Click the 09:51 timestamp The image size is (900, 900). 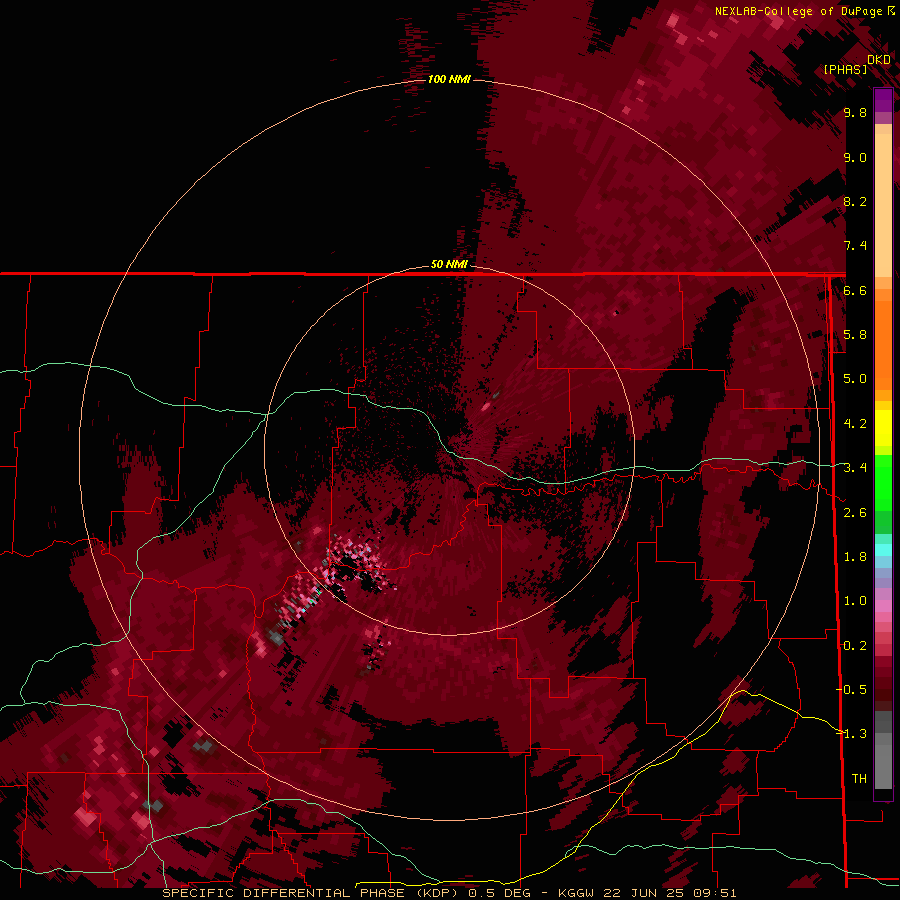[x=713, y=893]
